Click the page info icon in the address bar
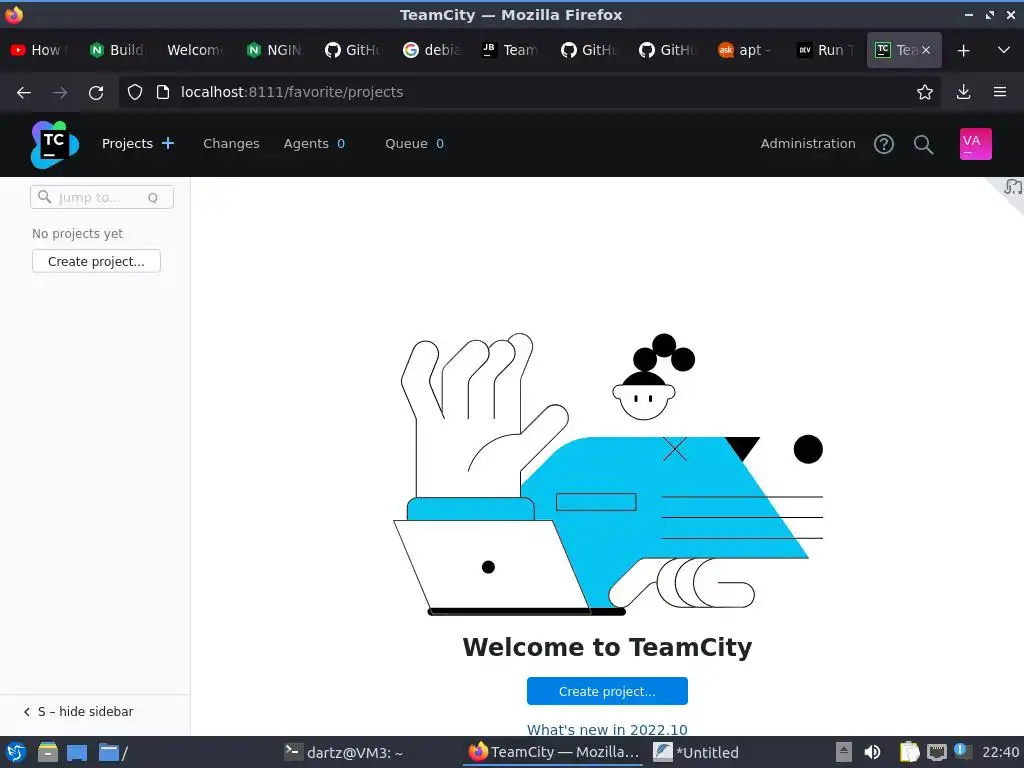1024x768 pixels. [x=163, y=92]
